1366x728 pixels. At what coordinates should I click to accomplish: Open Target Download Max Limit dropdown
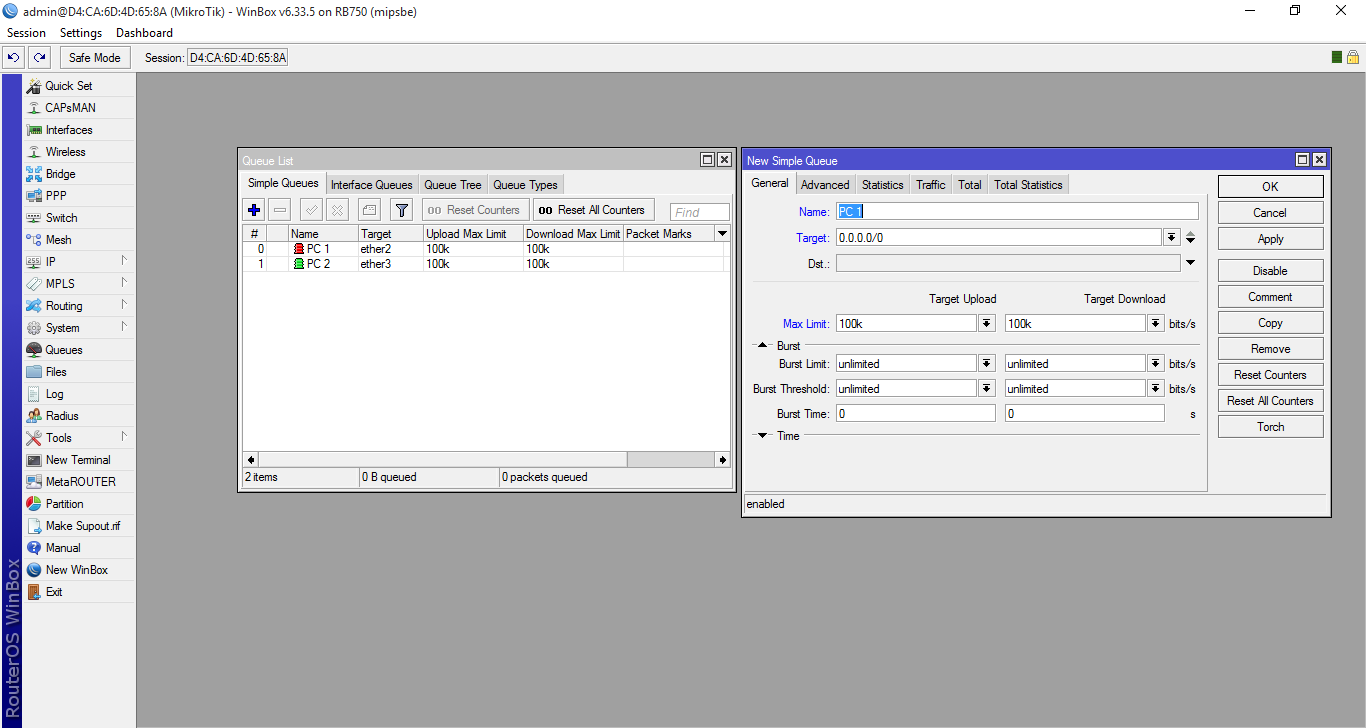(x=1156, y=324)
